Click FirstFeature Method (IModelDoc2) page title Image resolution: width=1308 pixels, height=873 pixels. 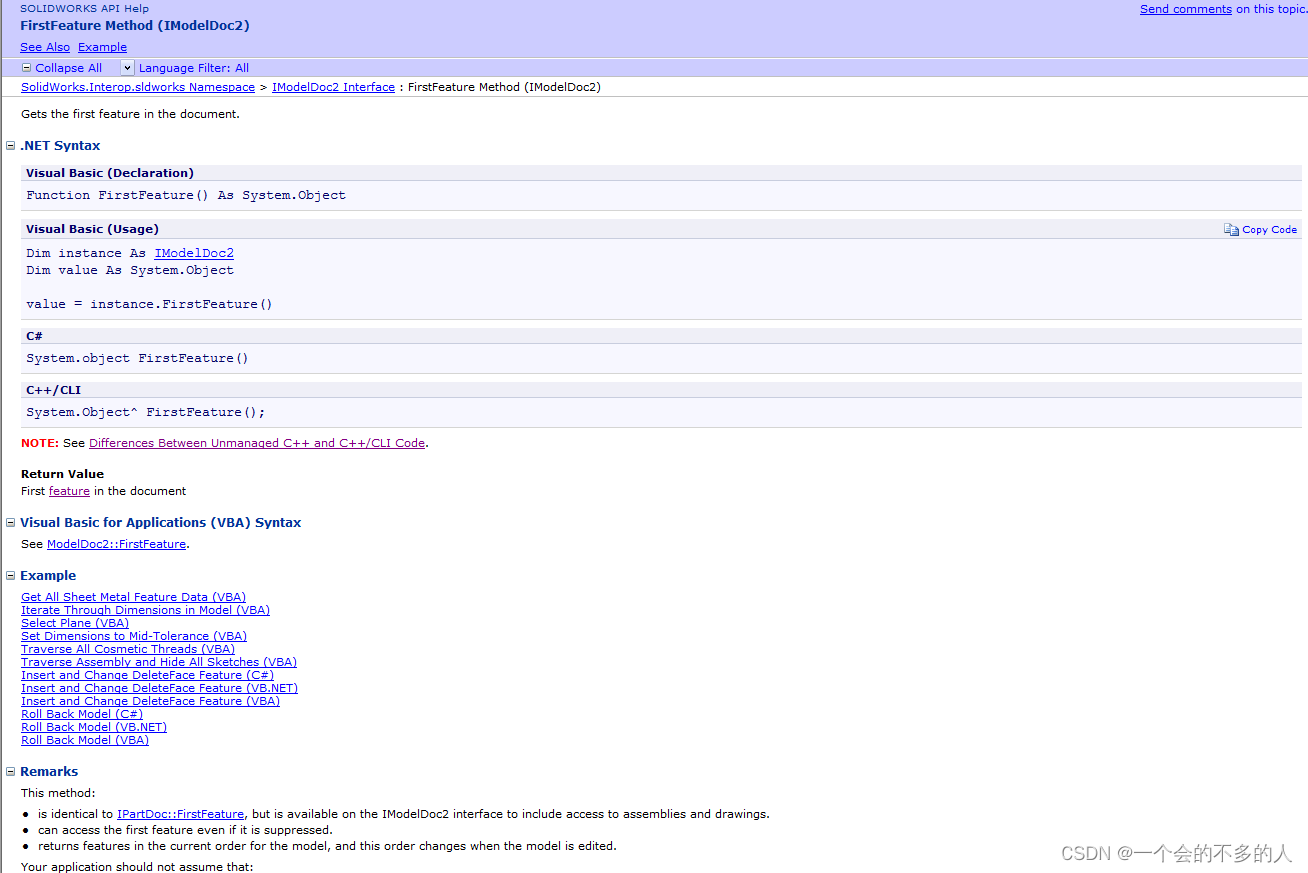tap(135, 26)
